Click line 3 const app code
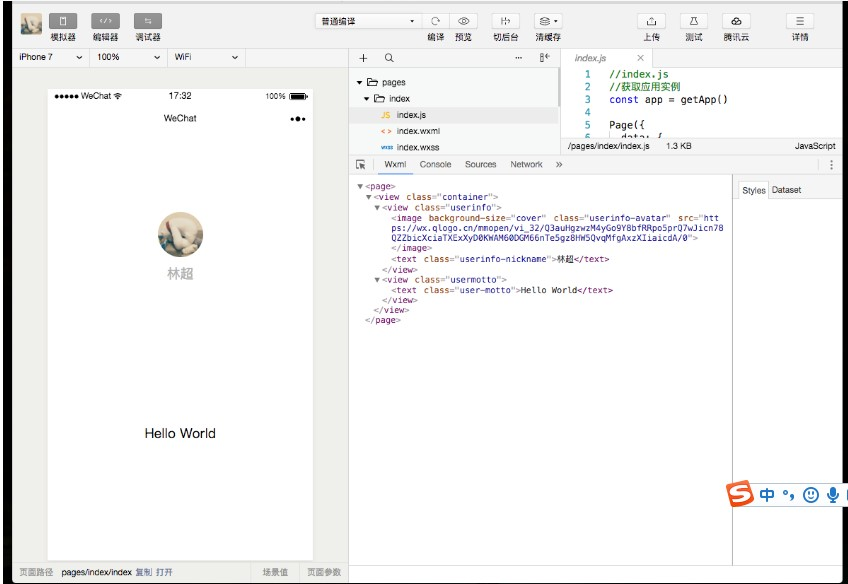 point(668,99)
